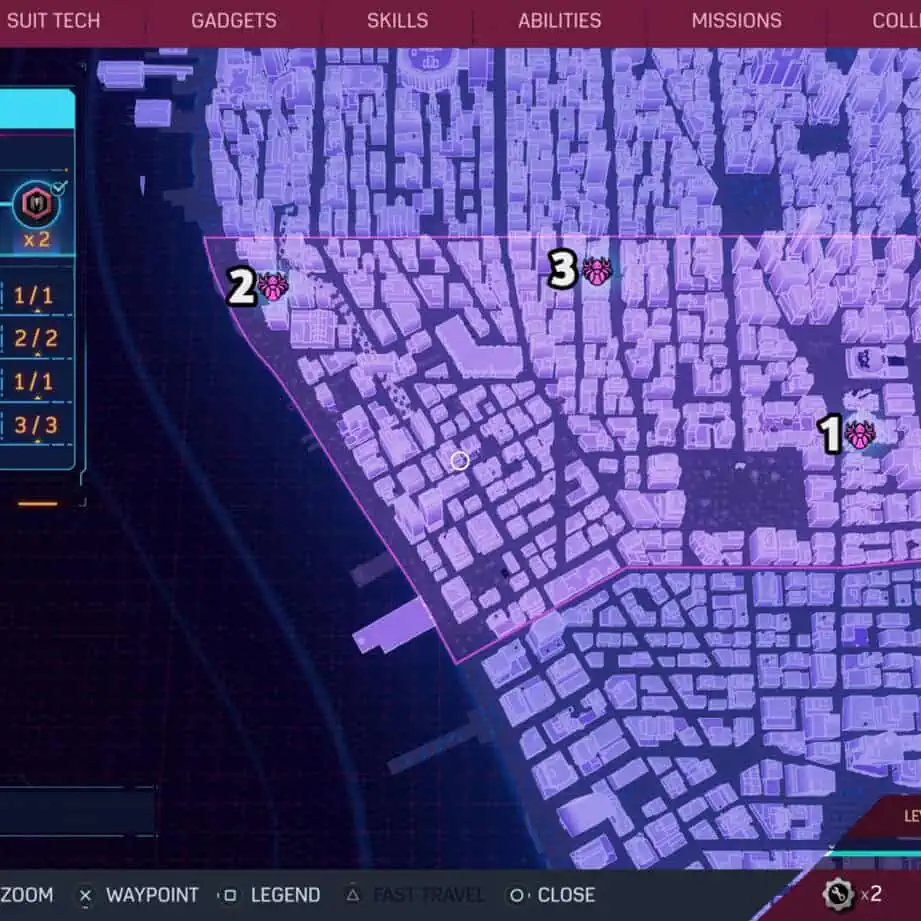Click the small icon above spider marker 1
Viewport: 921px width, 921px height.
point(866,359)
